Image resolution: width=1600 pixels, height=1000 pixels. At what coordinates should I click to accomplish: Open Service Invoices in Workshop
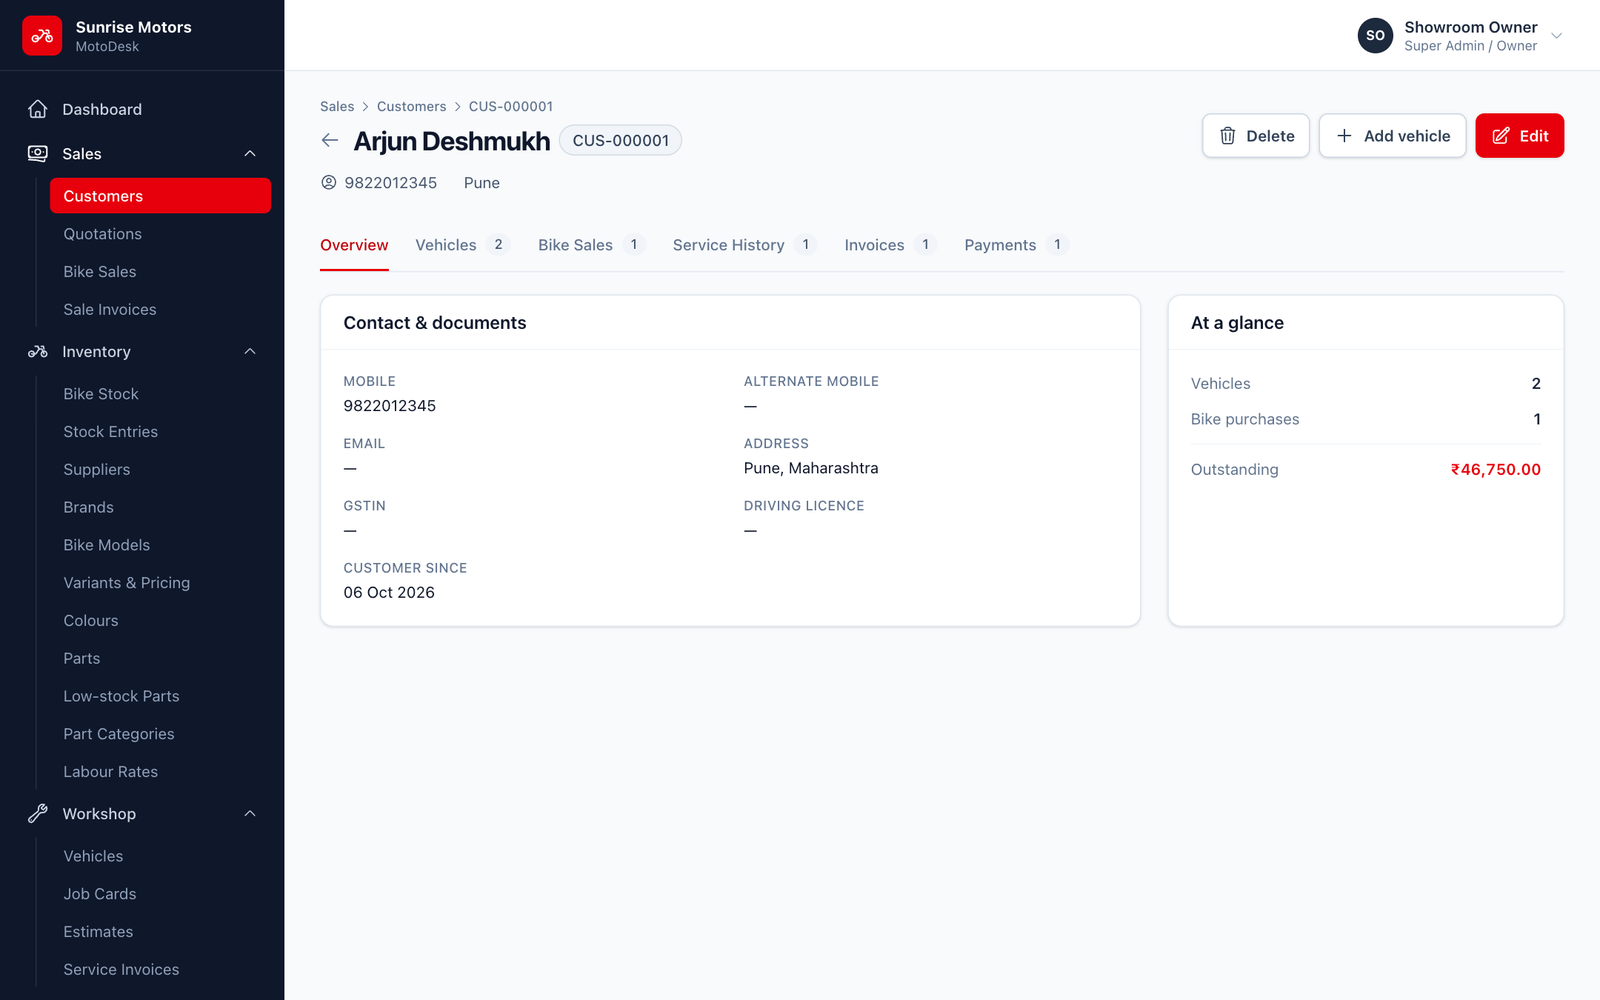[160, 970]
